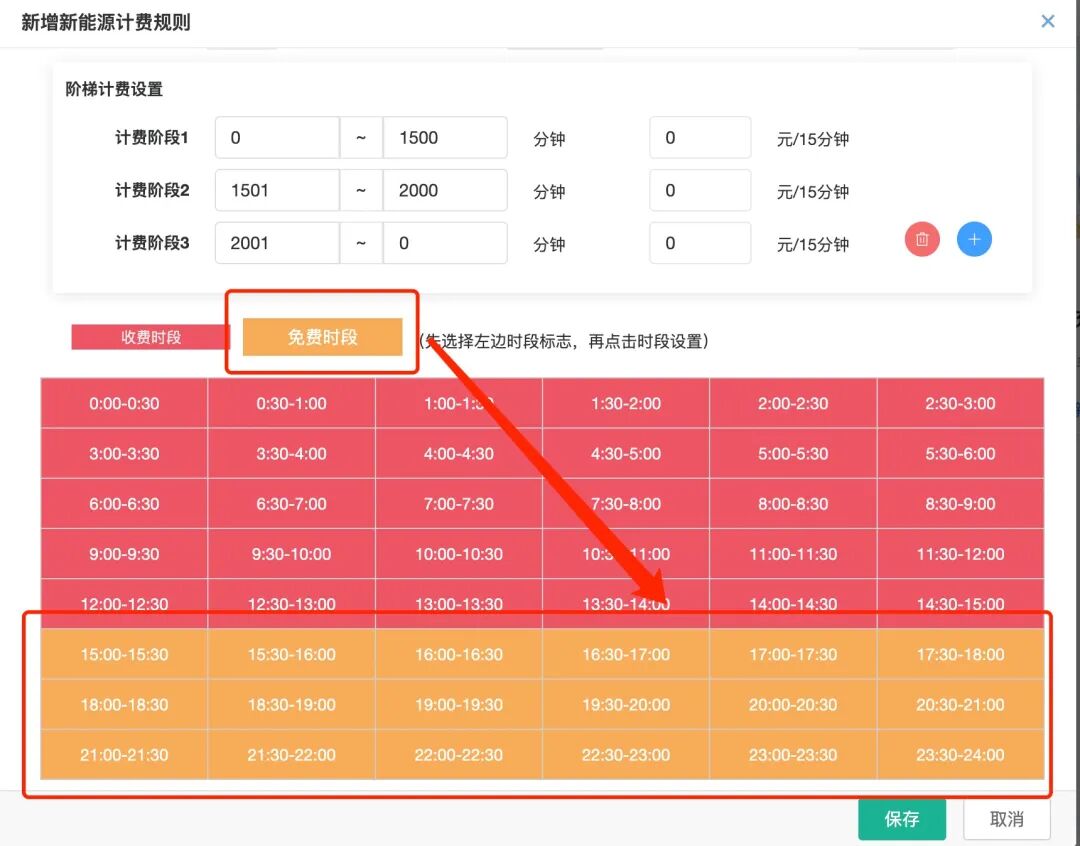Image resolution: width=1080 pixels, height=846 pixels.
Task: Select the 免费时段 free period marker
Action: coord(322,337)
